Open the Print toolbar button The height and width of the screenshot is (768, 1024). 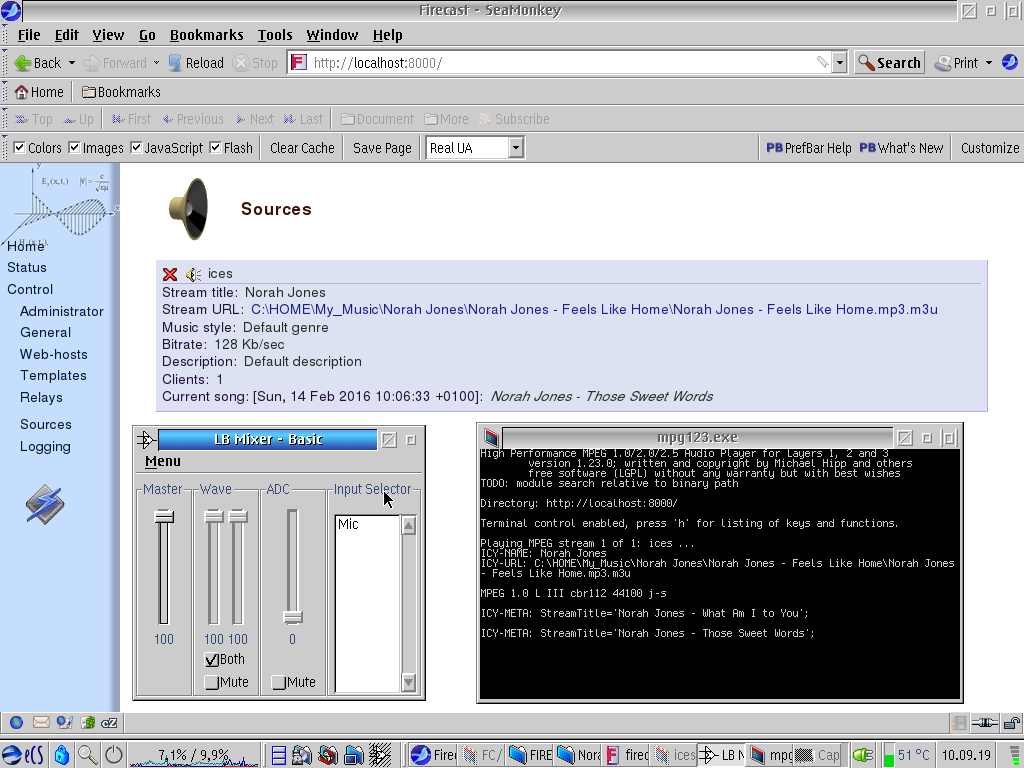[957, 62]
